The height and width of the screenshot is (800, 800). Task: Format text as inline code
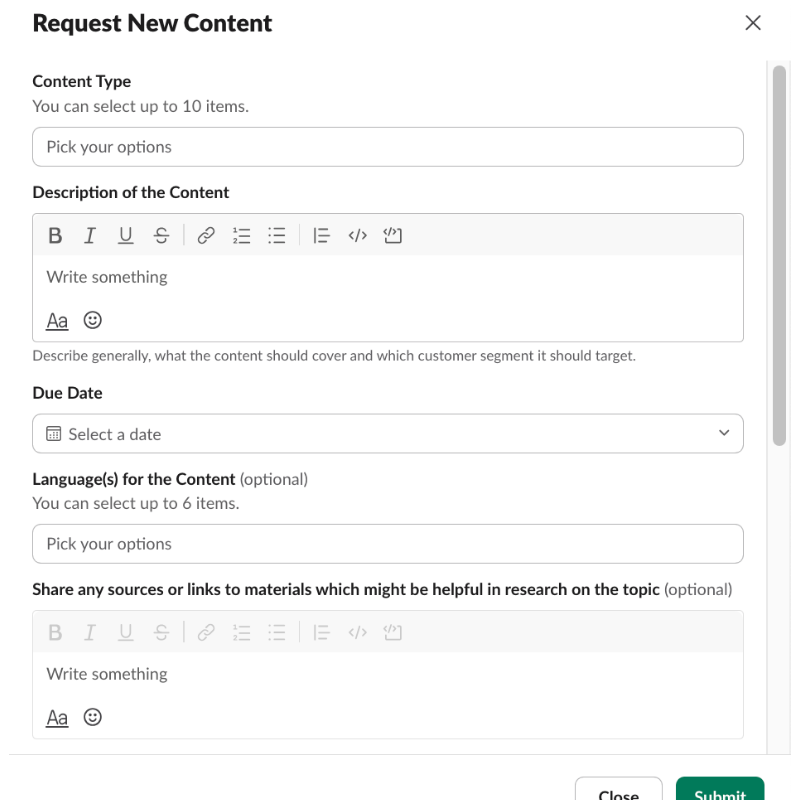[357, 236]
